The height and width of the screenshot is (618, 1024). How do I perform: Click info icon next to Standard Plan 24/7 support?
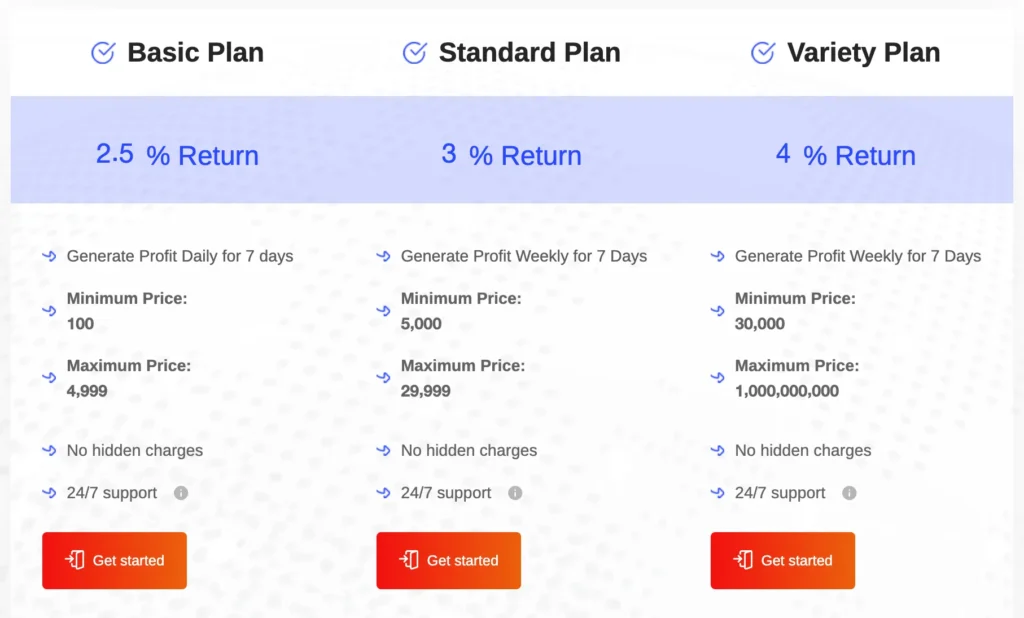tap(515, 493)
